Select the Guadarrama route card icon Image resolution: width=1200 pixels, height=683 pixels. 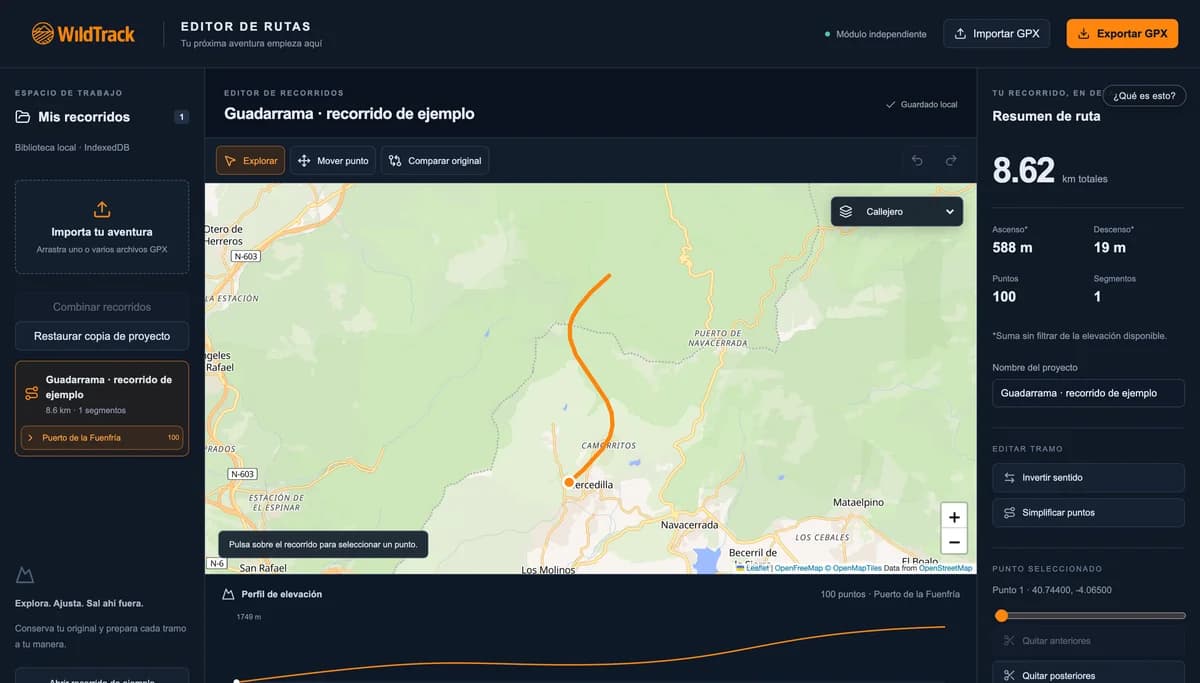coord(31,394)
